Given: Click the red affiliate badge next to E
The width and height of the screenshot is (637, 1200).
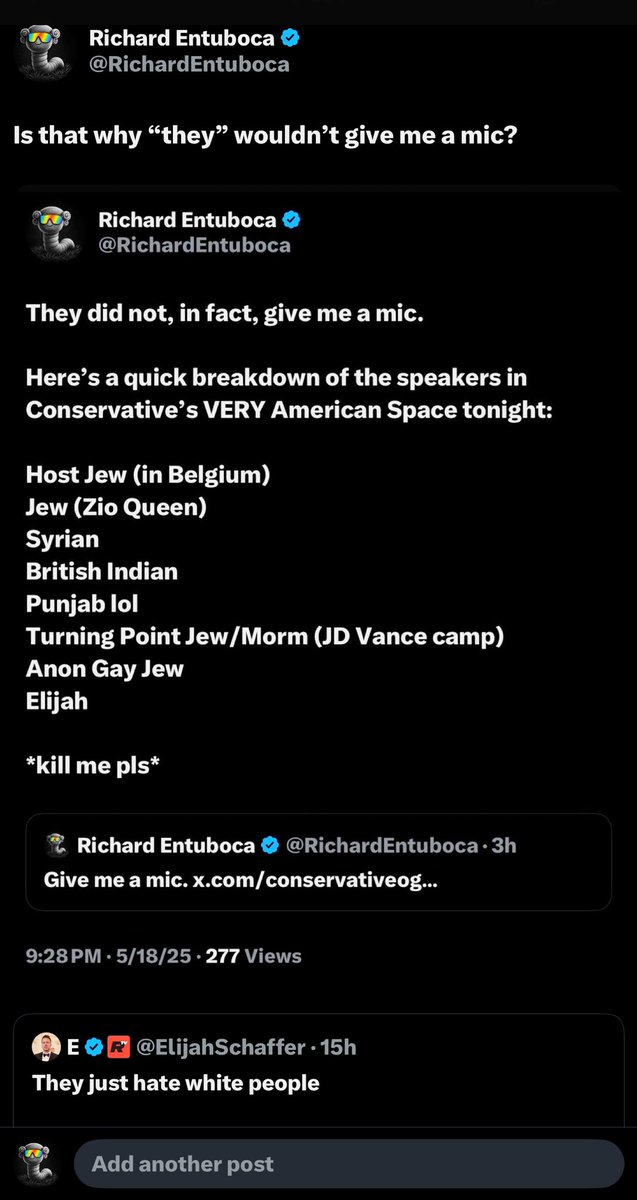Looking at the screenshot, I should [x=120, y=1048].
